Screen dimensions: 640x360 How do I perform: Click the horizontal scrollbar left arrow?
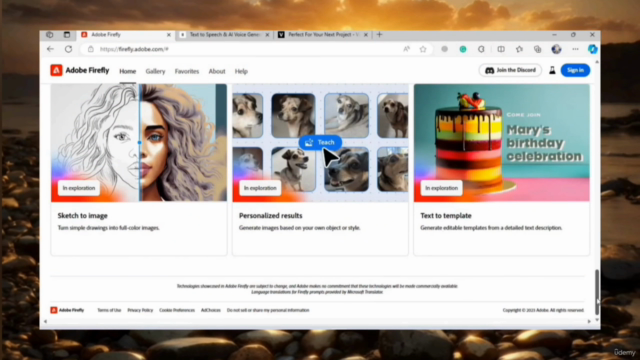45,322
